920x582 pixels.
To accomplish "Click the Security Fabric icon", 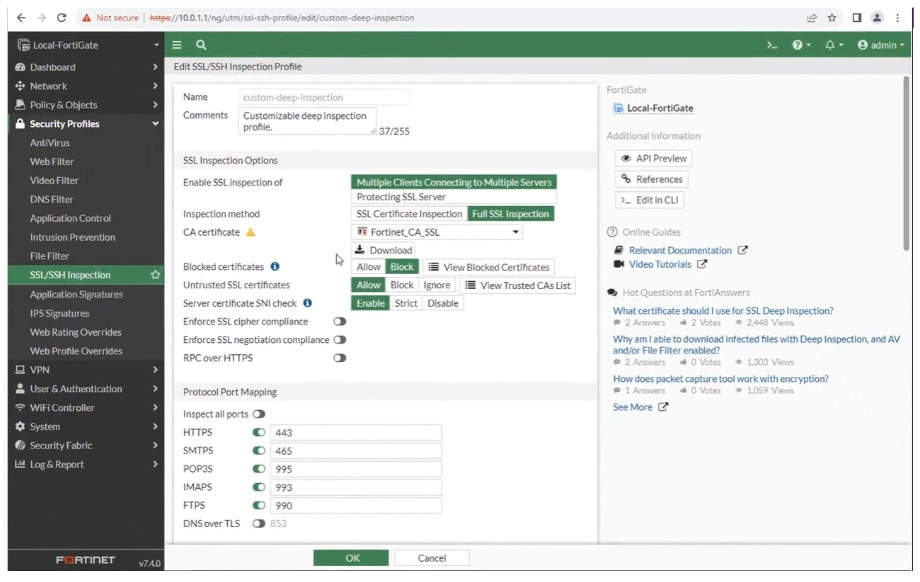I will [x=20, y=445].
